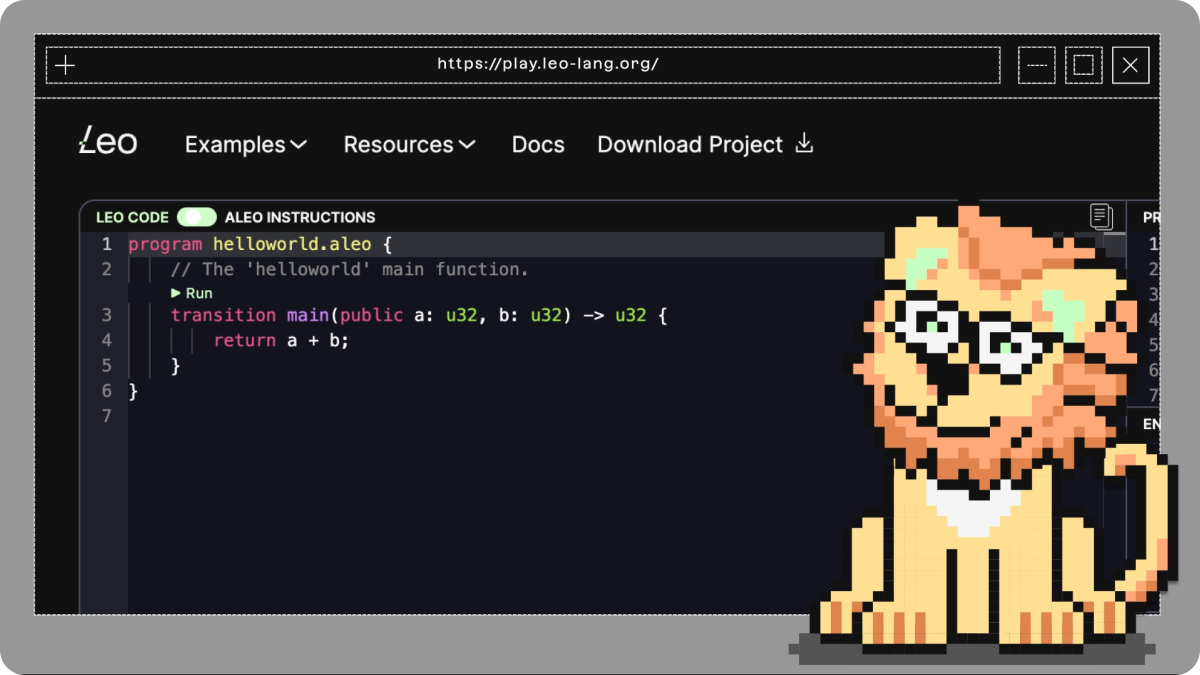Maximize the browser window
This screenshot has height=675, width=1200.
pyautogui.click(x=1083, y=65)
